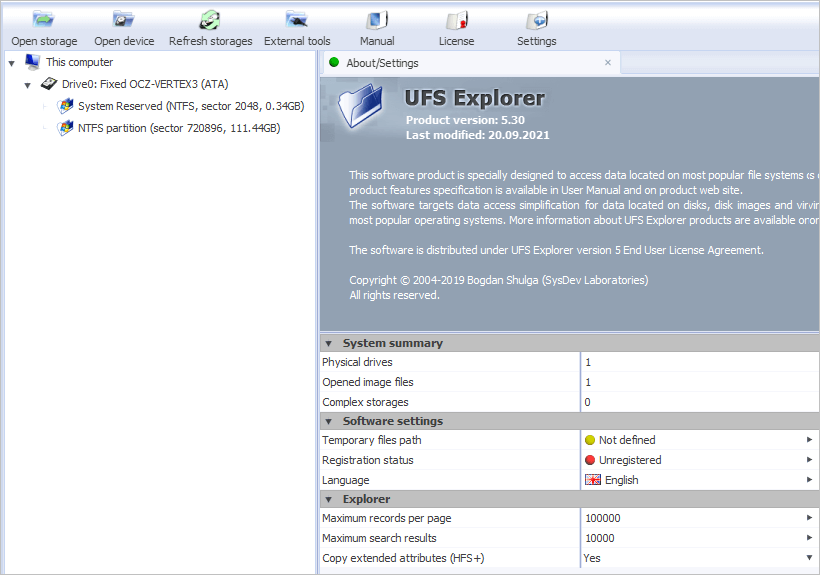Screen dimensions: 820x575
Task: Click the License label
Action: click(x=457, y=41)
